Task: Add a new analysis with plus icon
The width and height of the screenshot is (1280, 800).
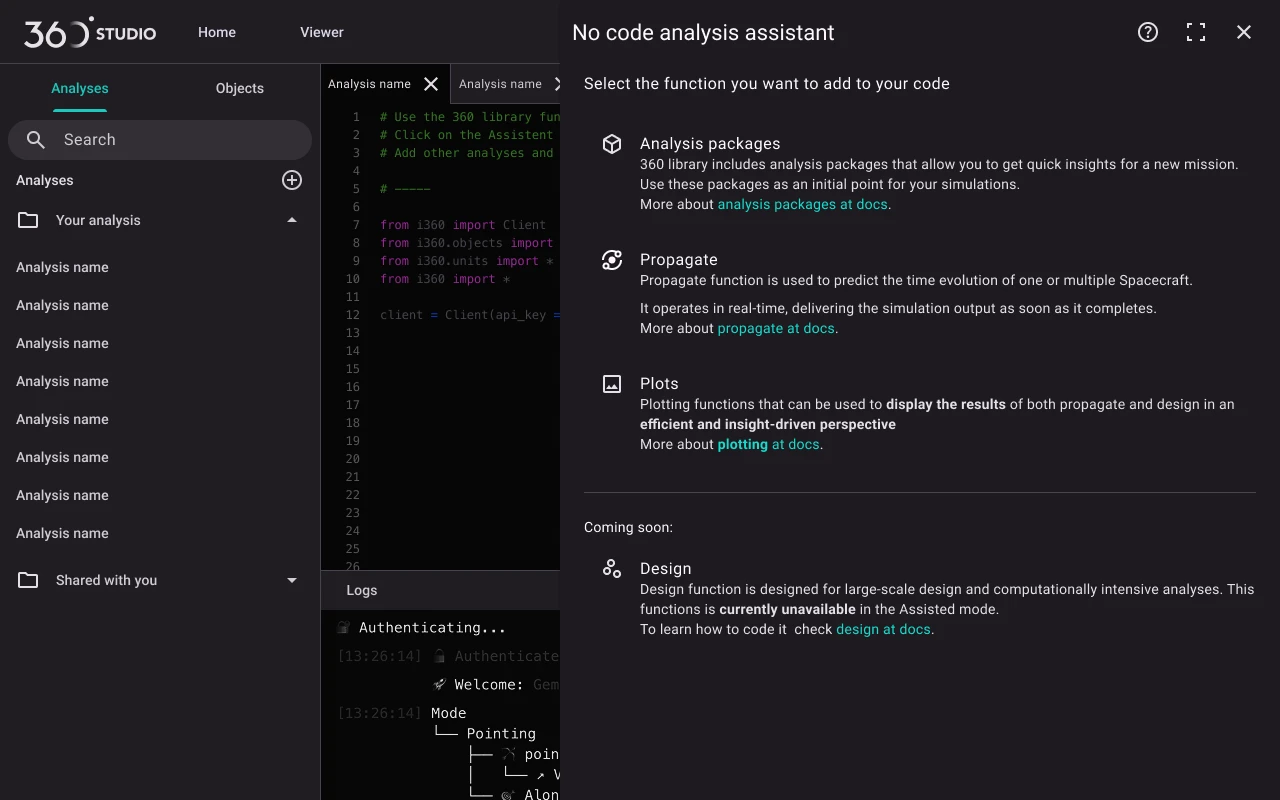Action: pyautogui.click(x=292, y=180)
